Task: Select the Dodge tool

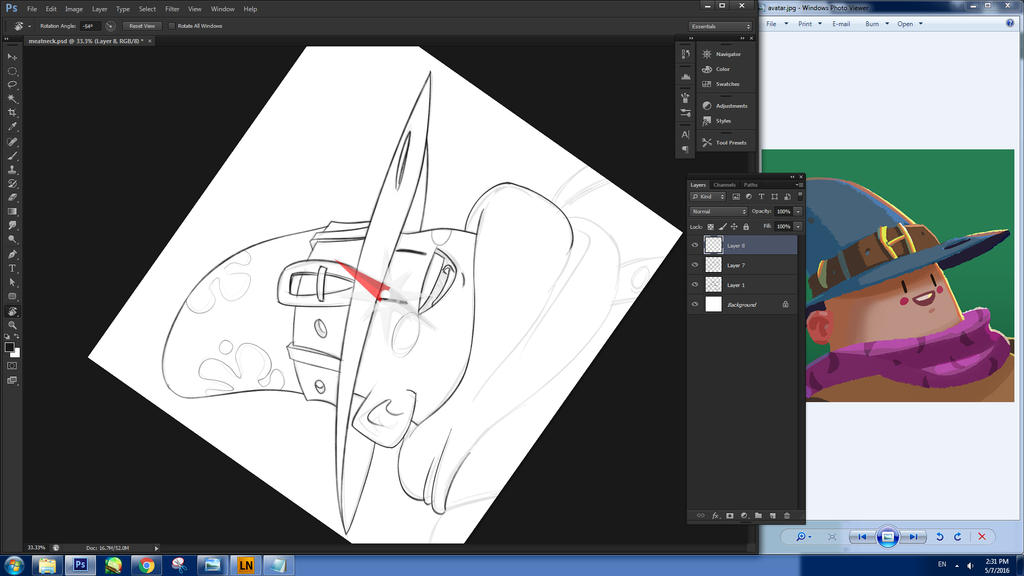Action: [x=12, y=239]
